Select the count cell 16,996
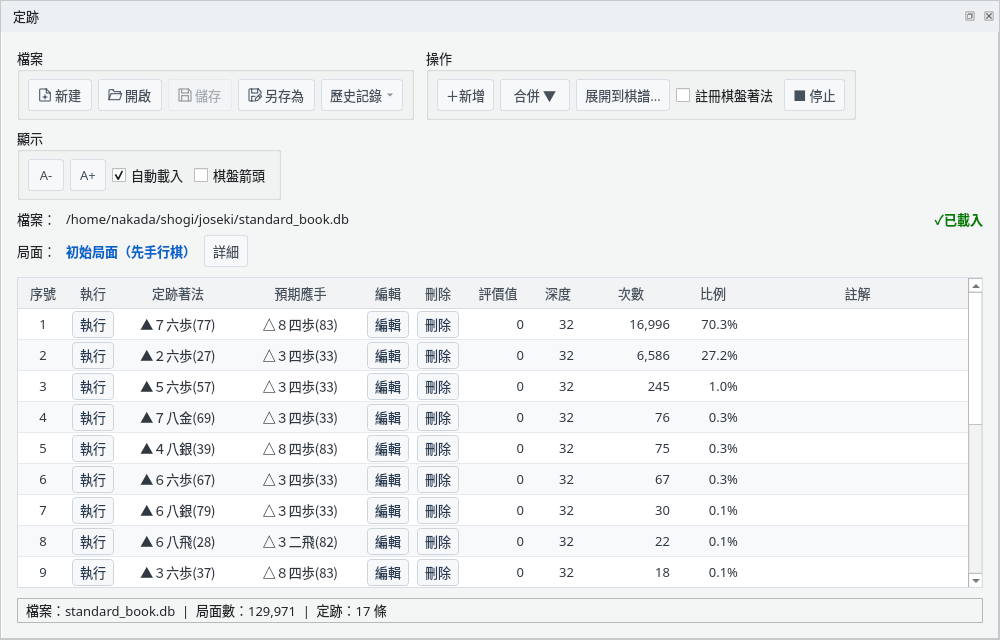The height and width of the screenshot is (640, 1000). point(649,324)
